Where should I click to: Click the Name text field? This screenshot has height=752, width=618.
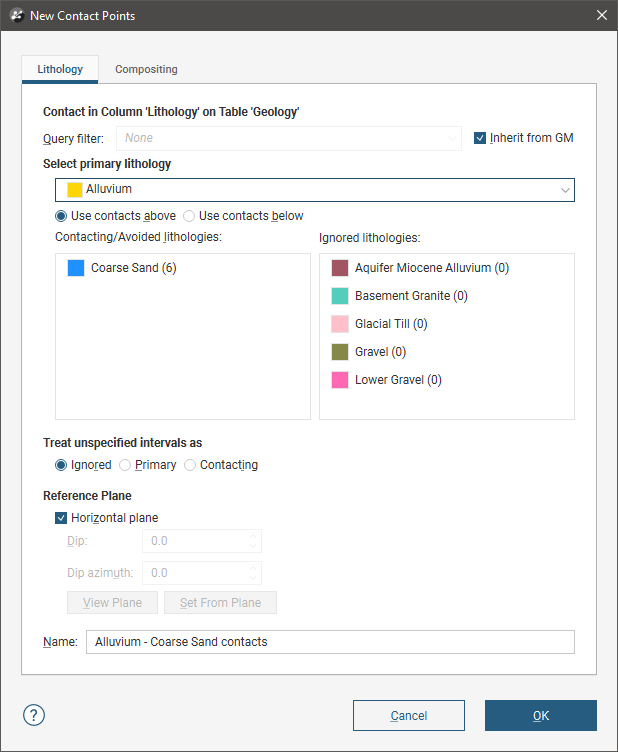330,642
